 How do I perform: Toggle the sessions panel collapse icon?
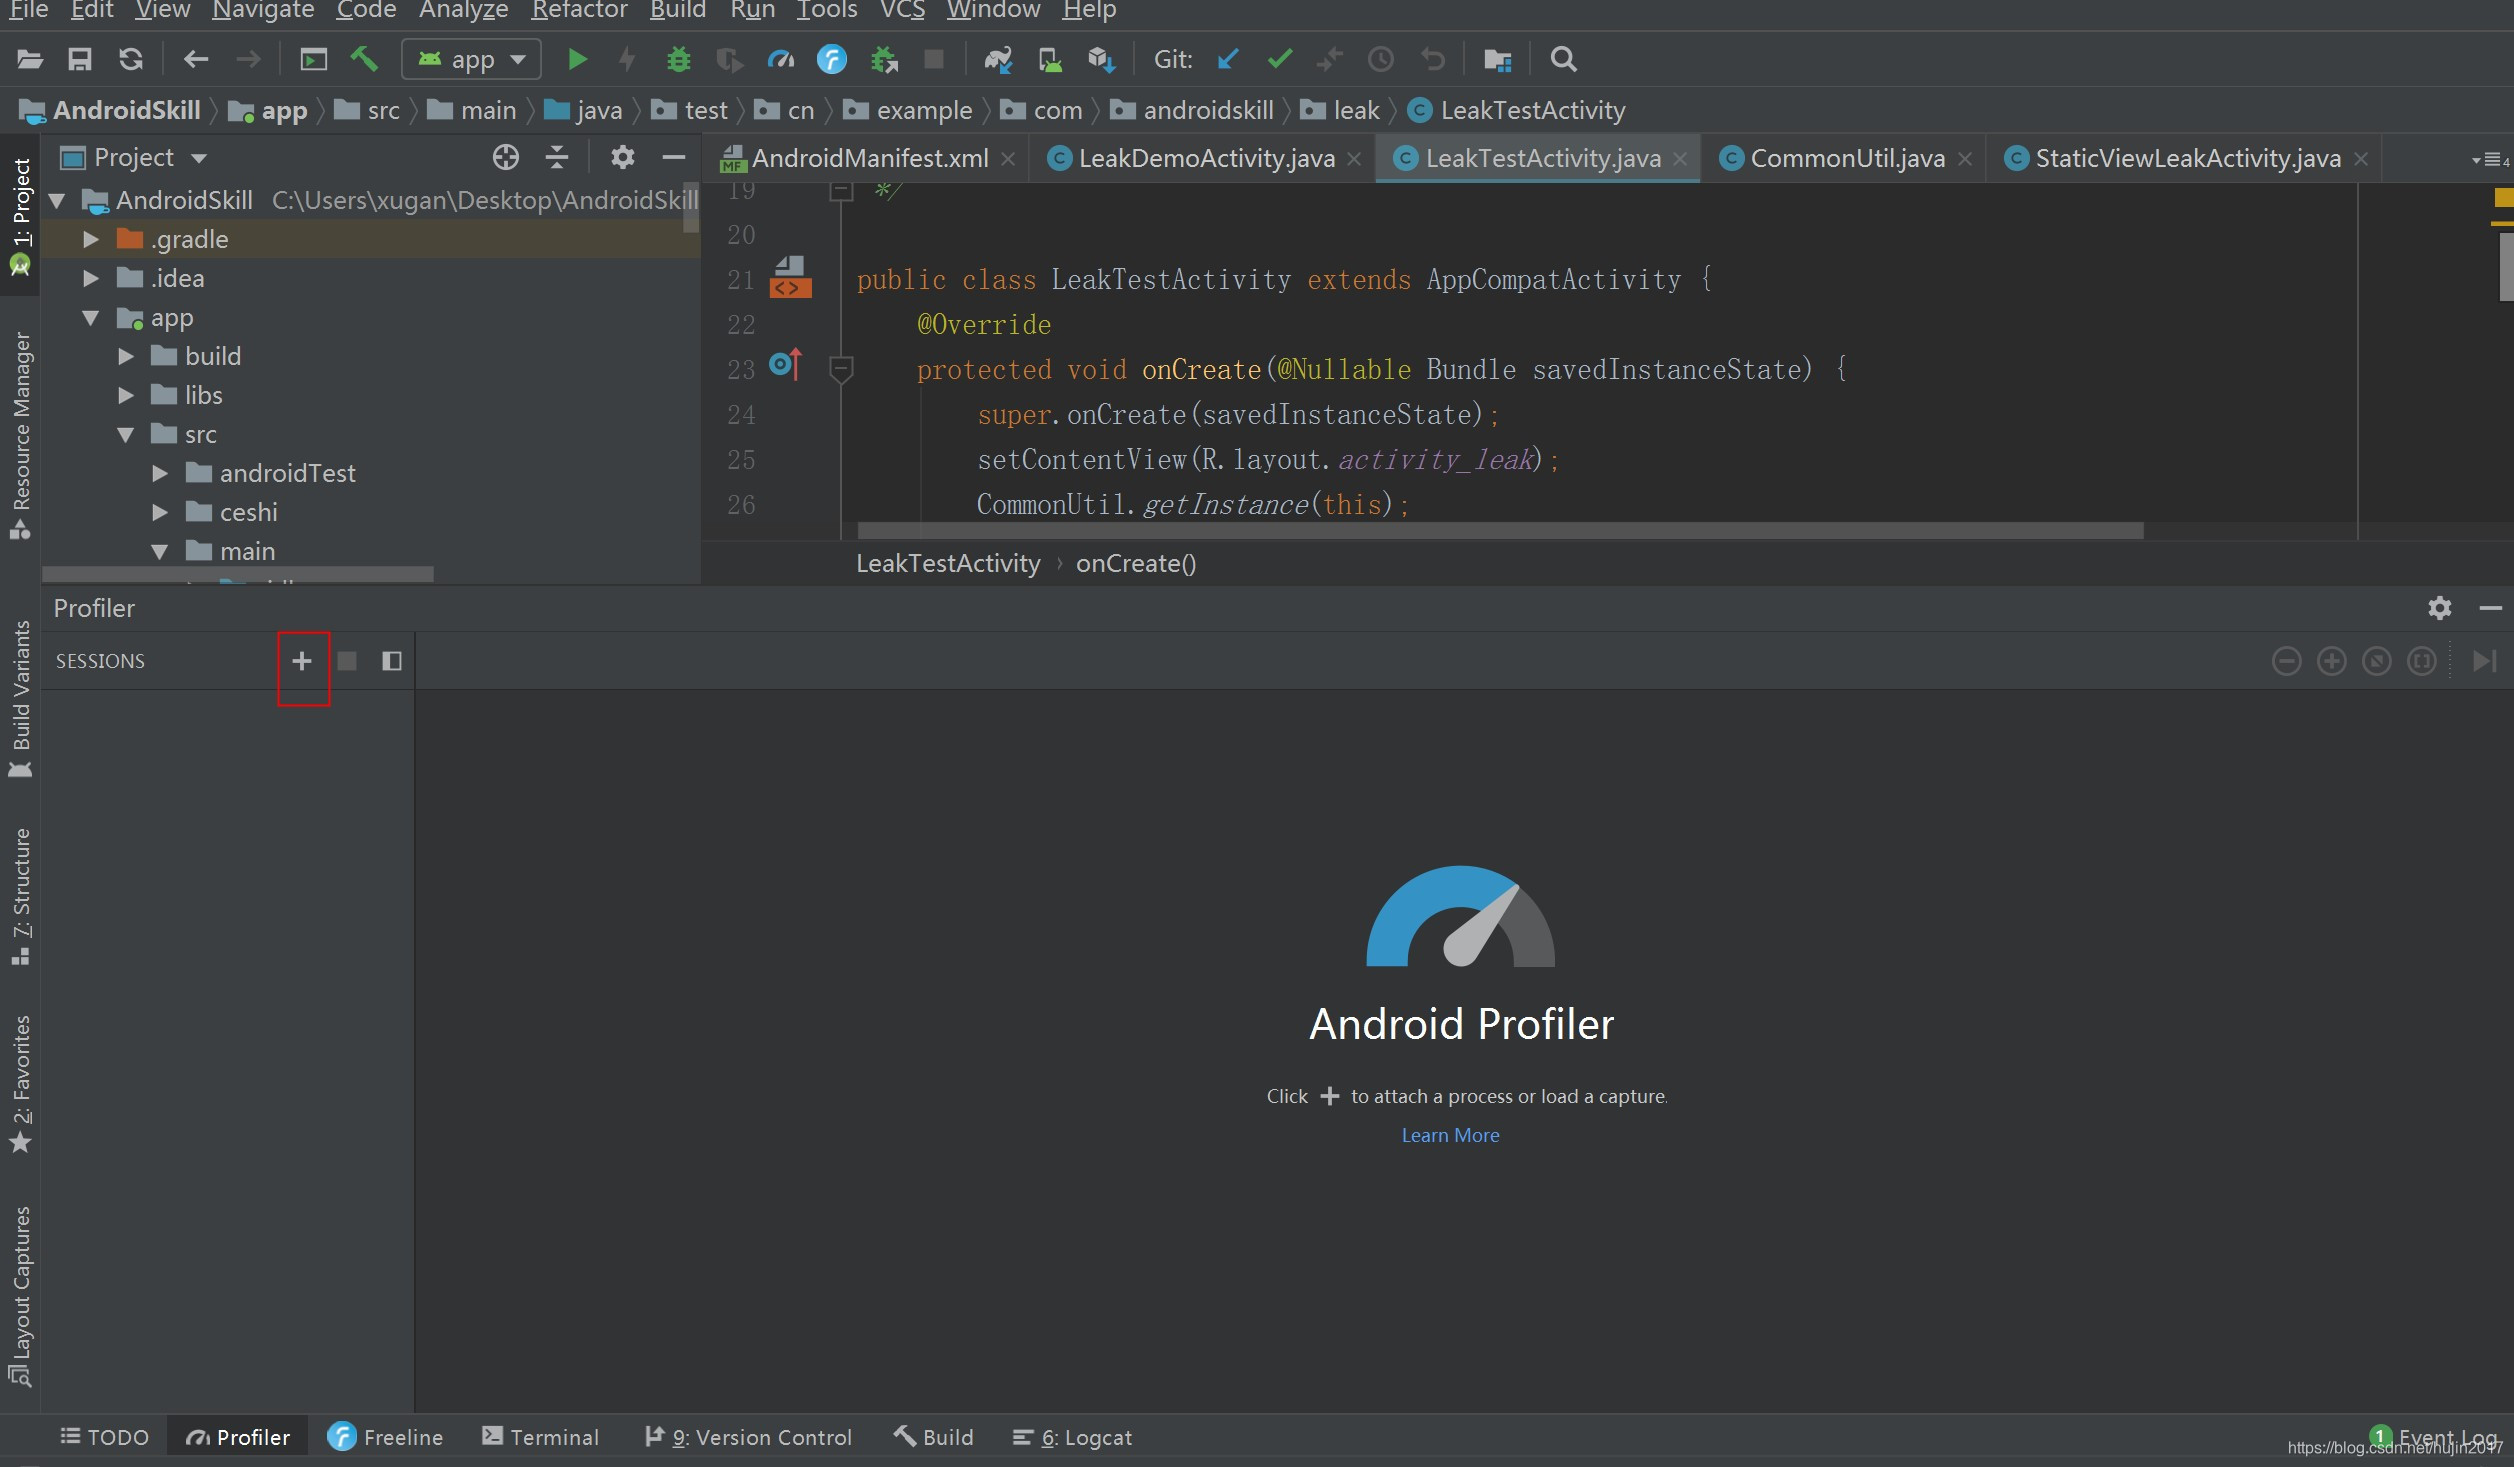[x=392, y=661]
